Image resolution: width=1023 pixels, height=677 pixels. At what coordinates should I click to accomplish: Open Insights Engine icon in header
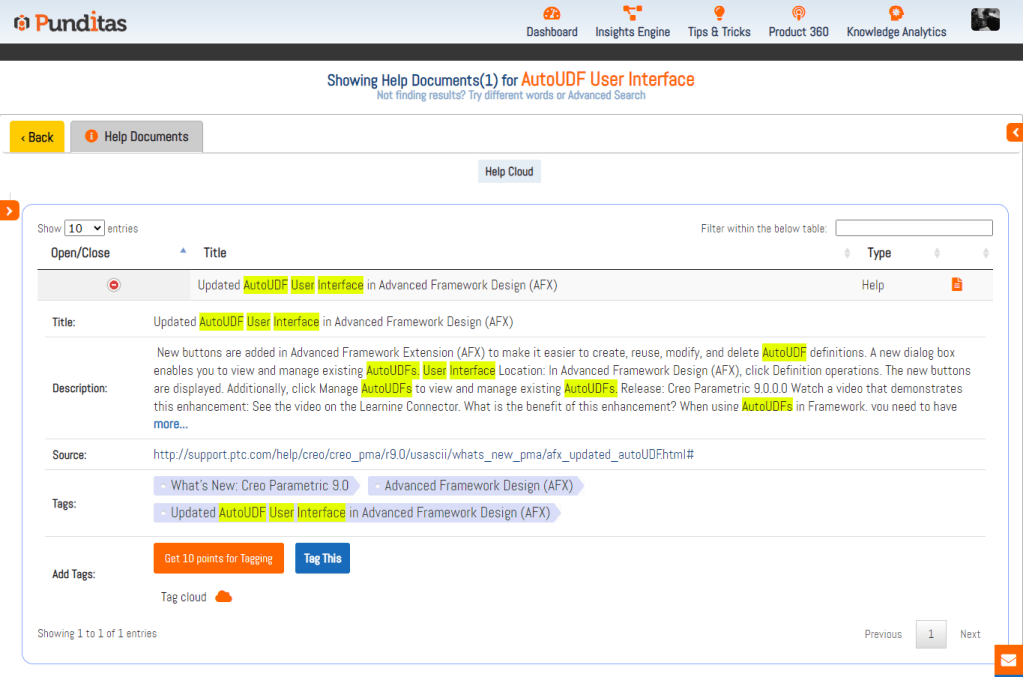(632, 13)
